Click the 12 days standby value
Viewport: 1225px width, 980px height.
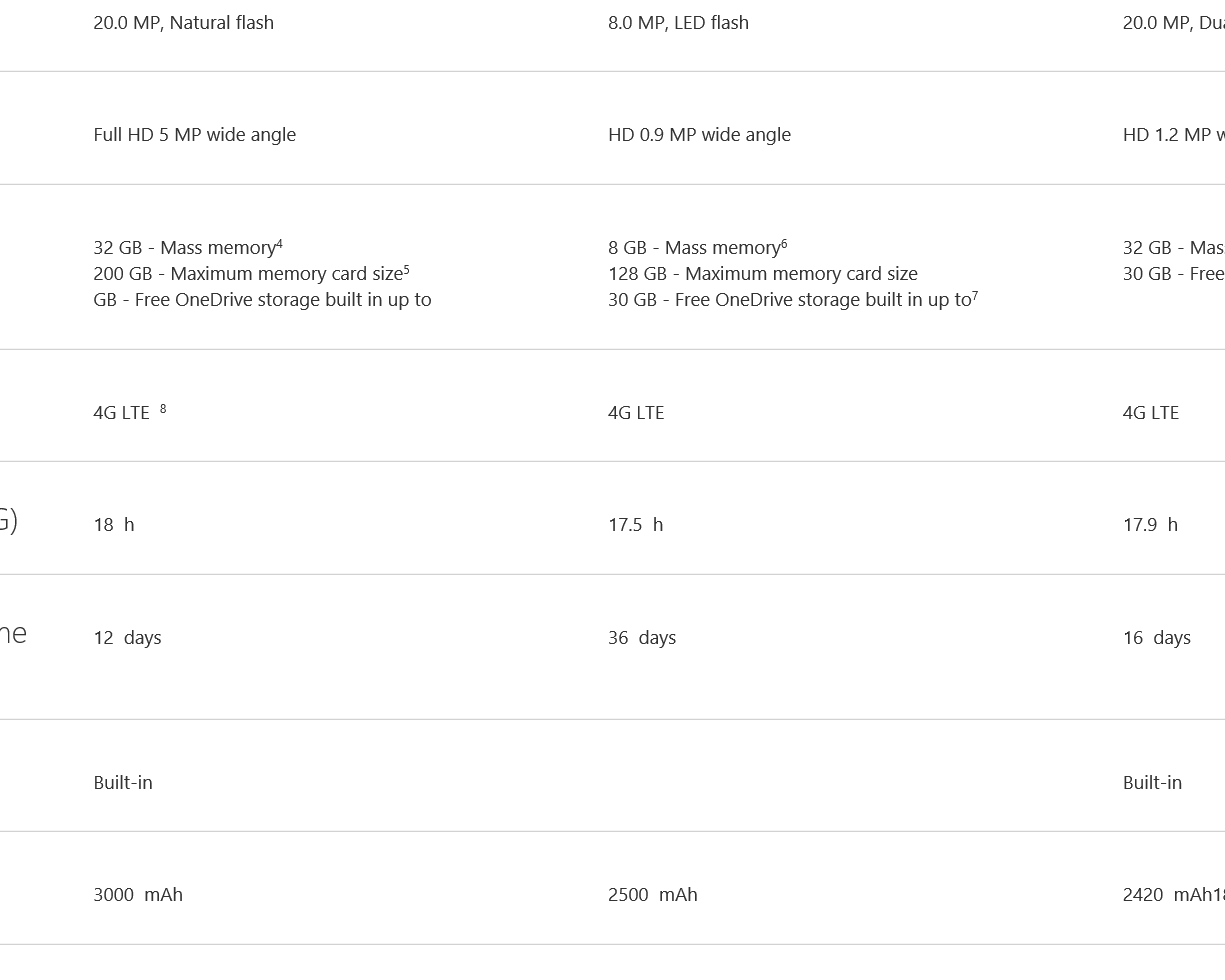click(x=127, y=637)
